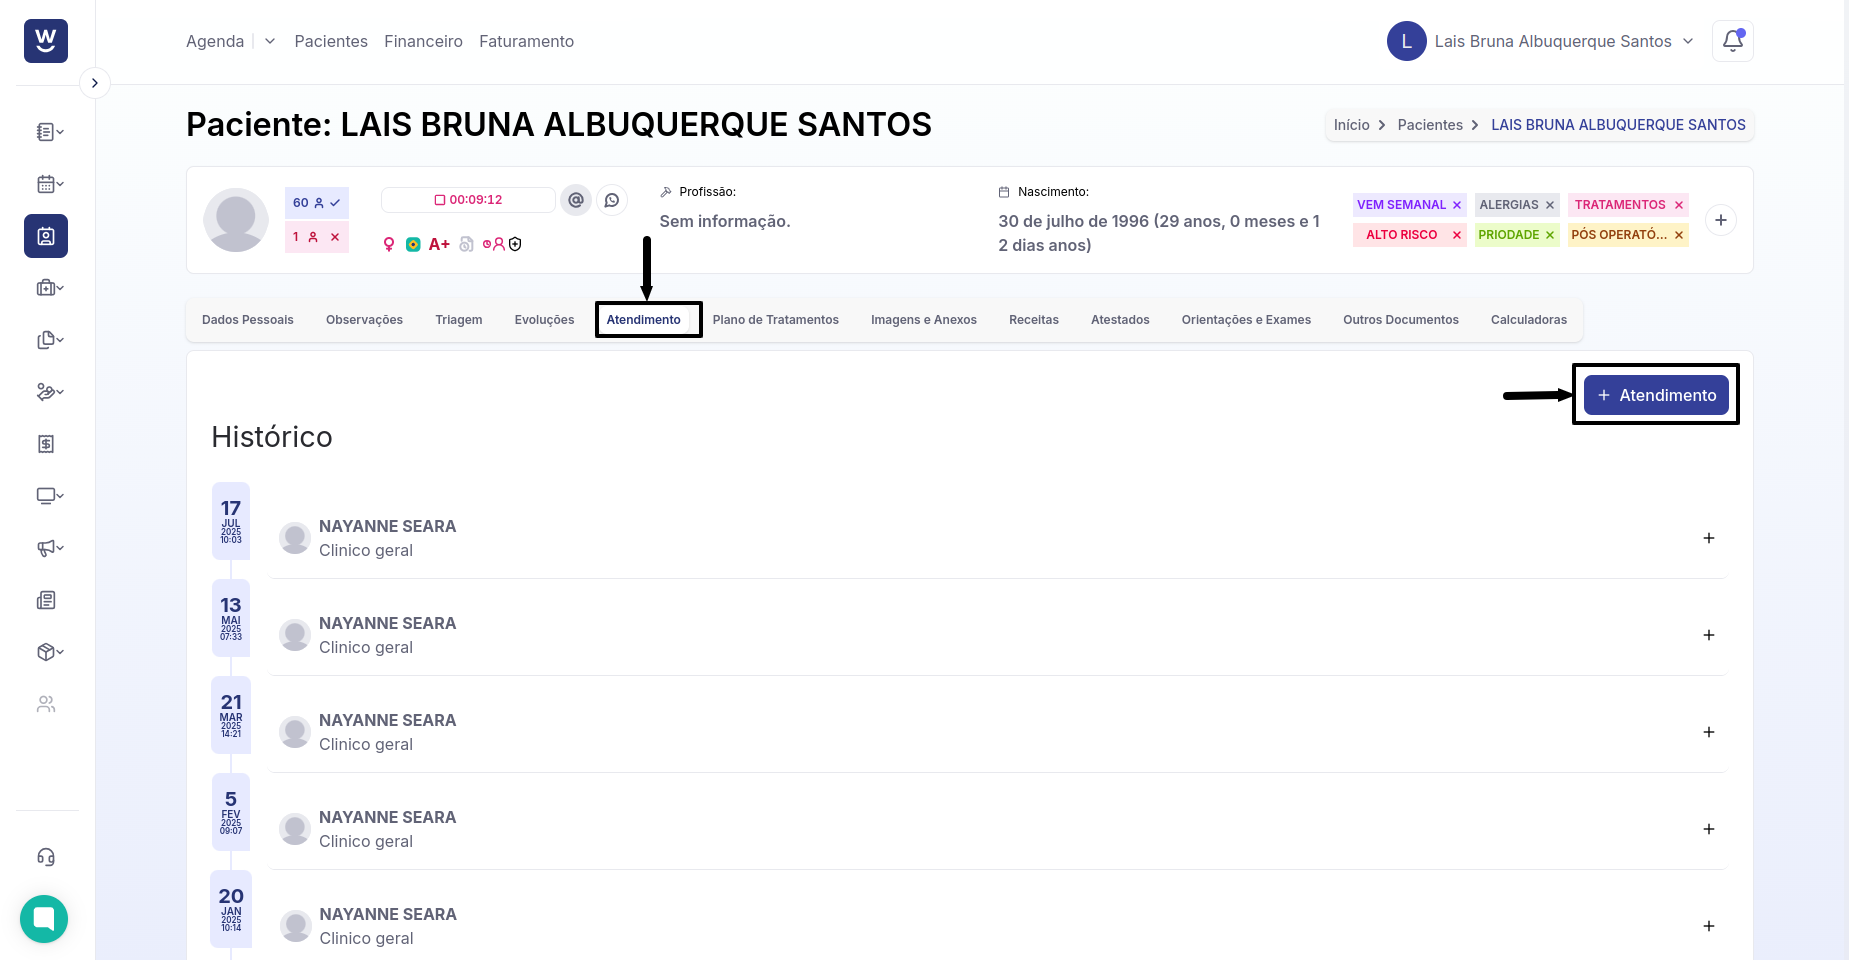Remove the VEM SEMANAL tag
Viewport: 1849px width, 960px height.
tap(1457, 205)
